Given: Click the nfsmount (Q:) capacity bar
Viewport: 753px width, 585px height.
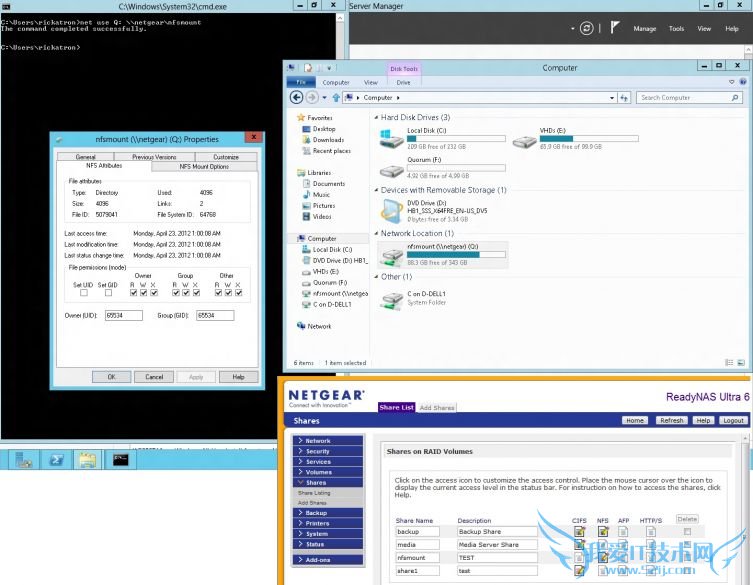Looking at the screenshot, I should point(456,255).
